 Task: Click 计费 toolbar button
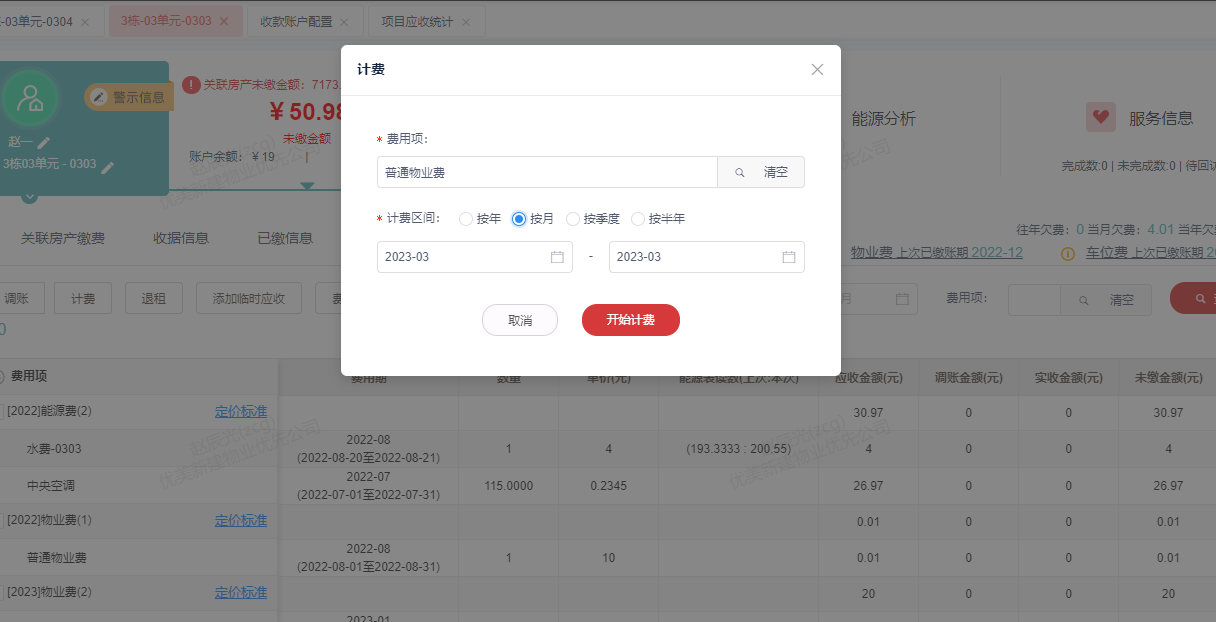coord(83,299)
